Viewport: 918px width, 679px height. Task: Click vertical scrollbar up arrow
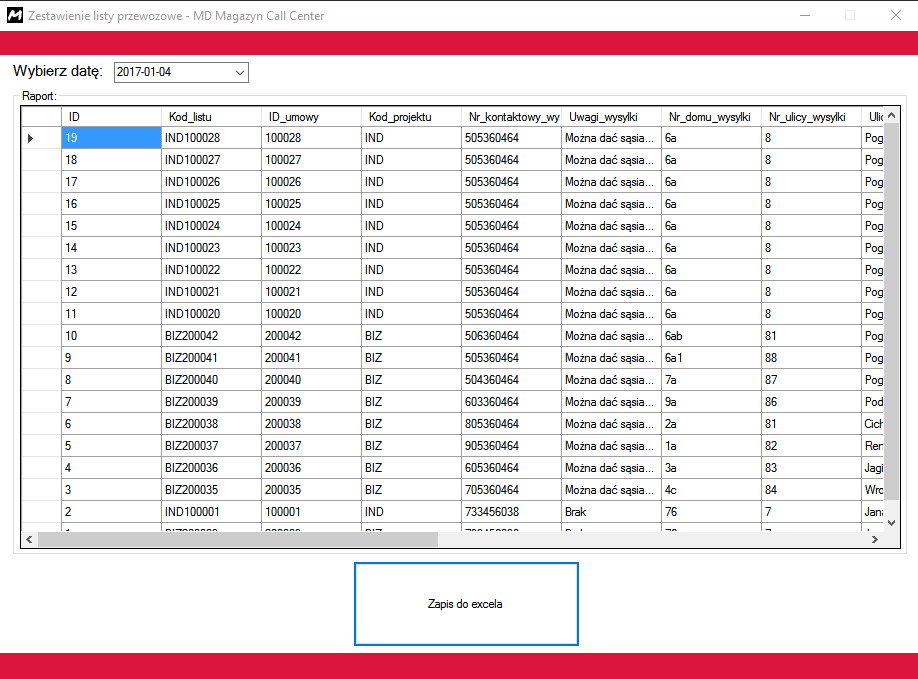[x=891, y=115]
